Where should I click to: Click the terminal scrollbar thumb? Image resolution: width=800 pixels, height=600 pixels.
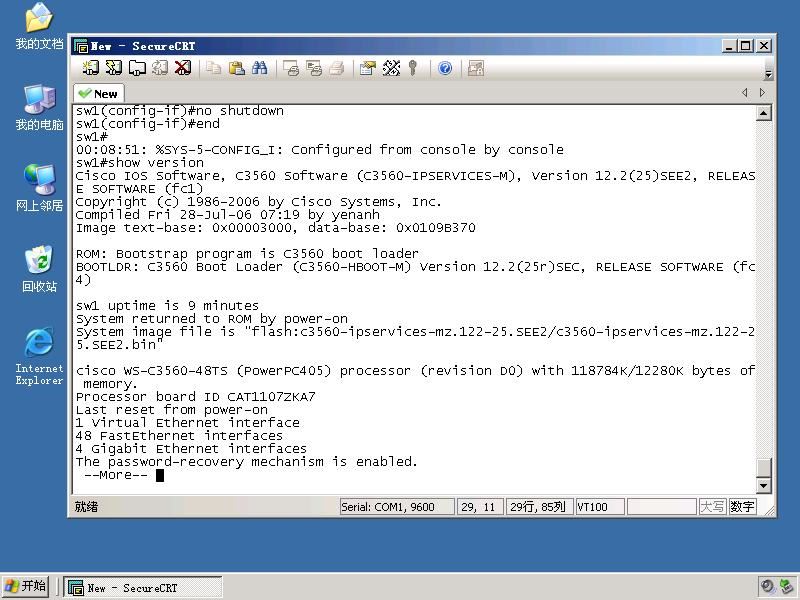click(763, 468)
